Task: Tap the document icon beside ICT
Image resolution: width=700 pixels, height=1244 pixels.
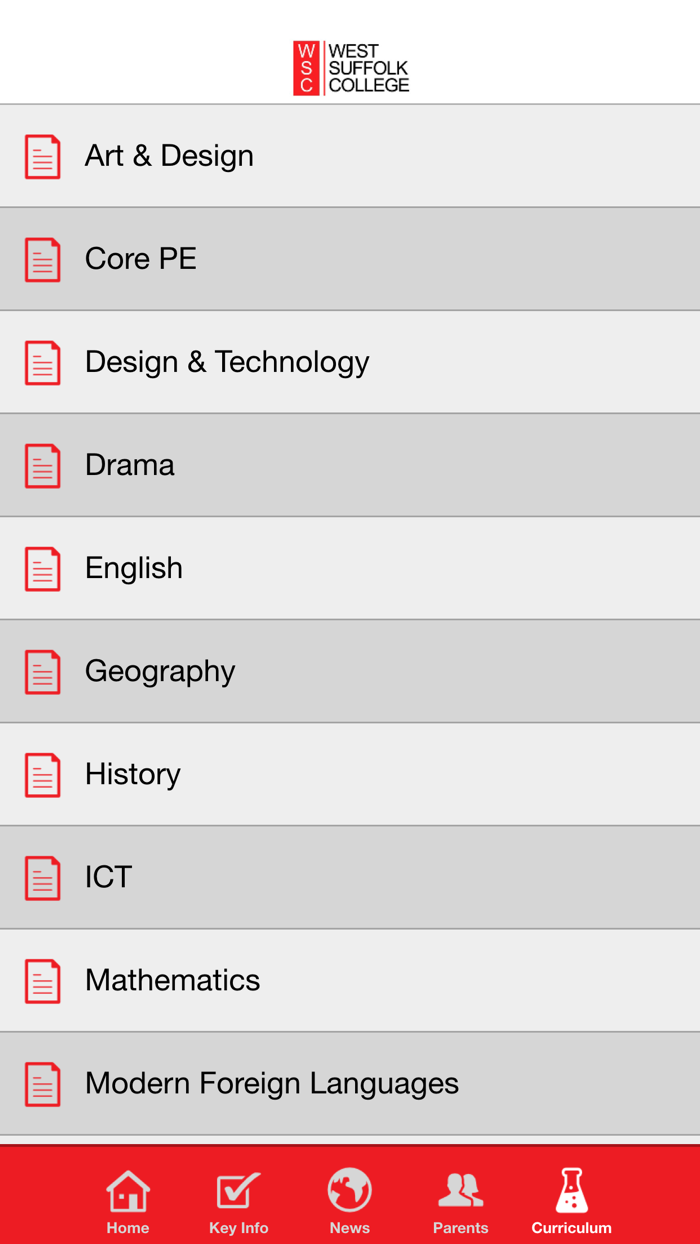Action: [43, 878]
